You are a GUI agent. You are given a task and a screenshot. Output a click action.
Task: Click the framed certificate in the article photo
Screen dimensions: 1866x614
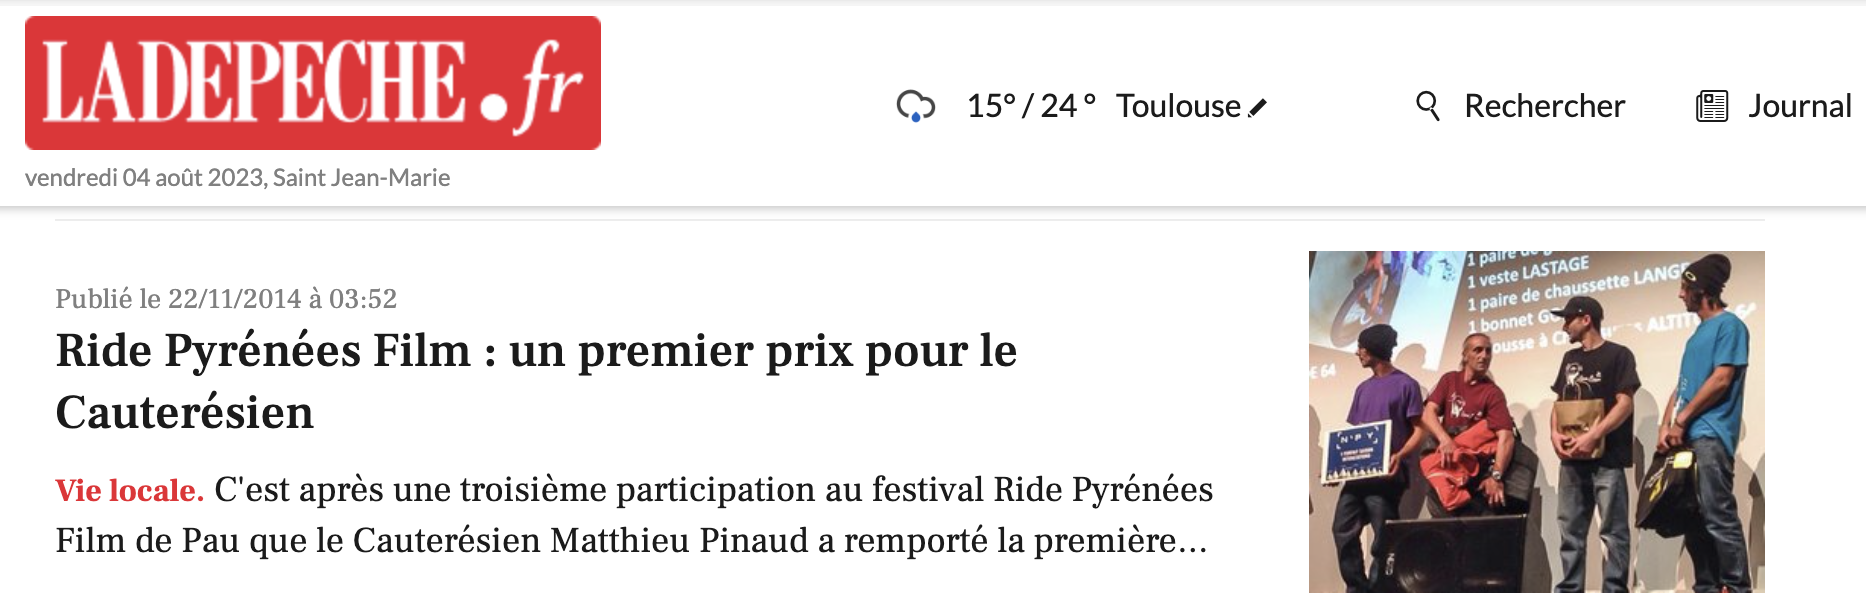click(x=1357, y=452)
